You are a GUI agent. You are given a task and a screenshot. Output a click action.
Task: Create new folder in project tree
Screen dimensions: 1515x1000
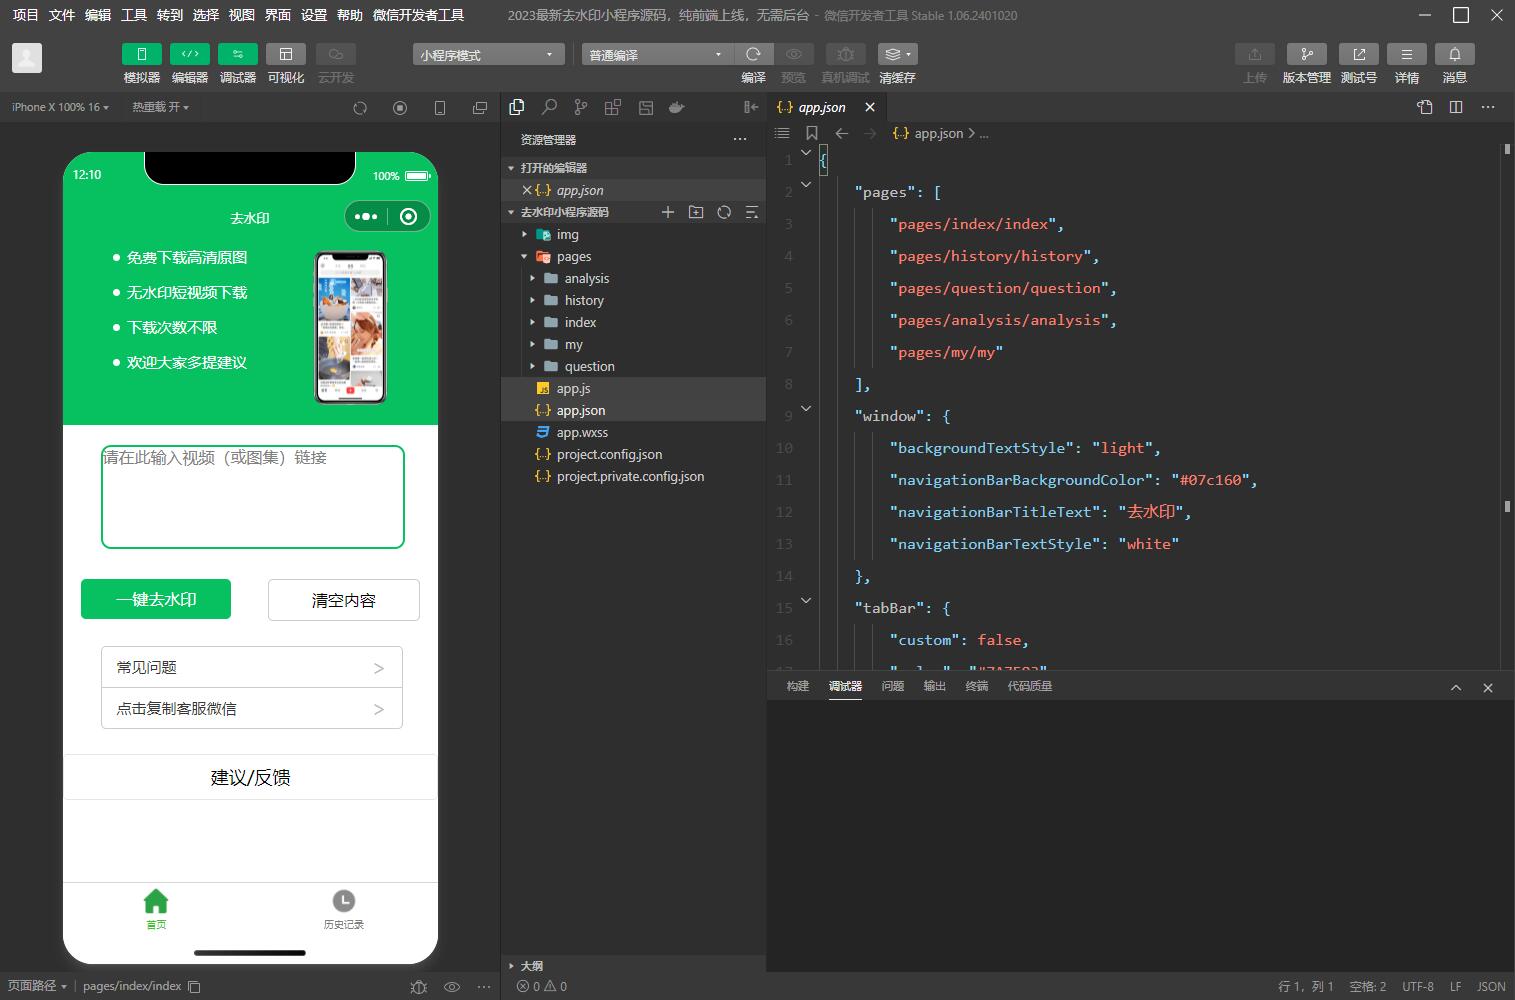696,212
